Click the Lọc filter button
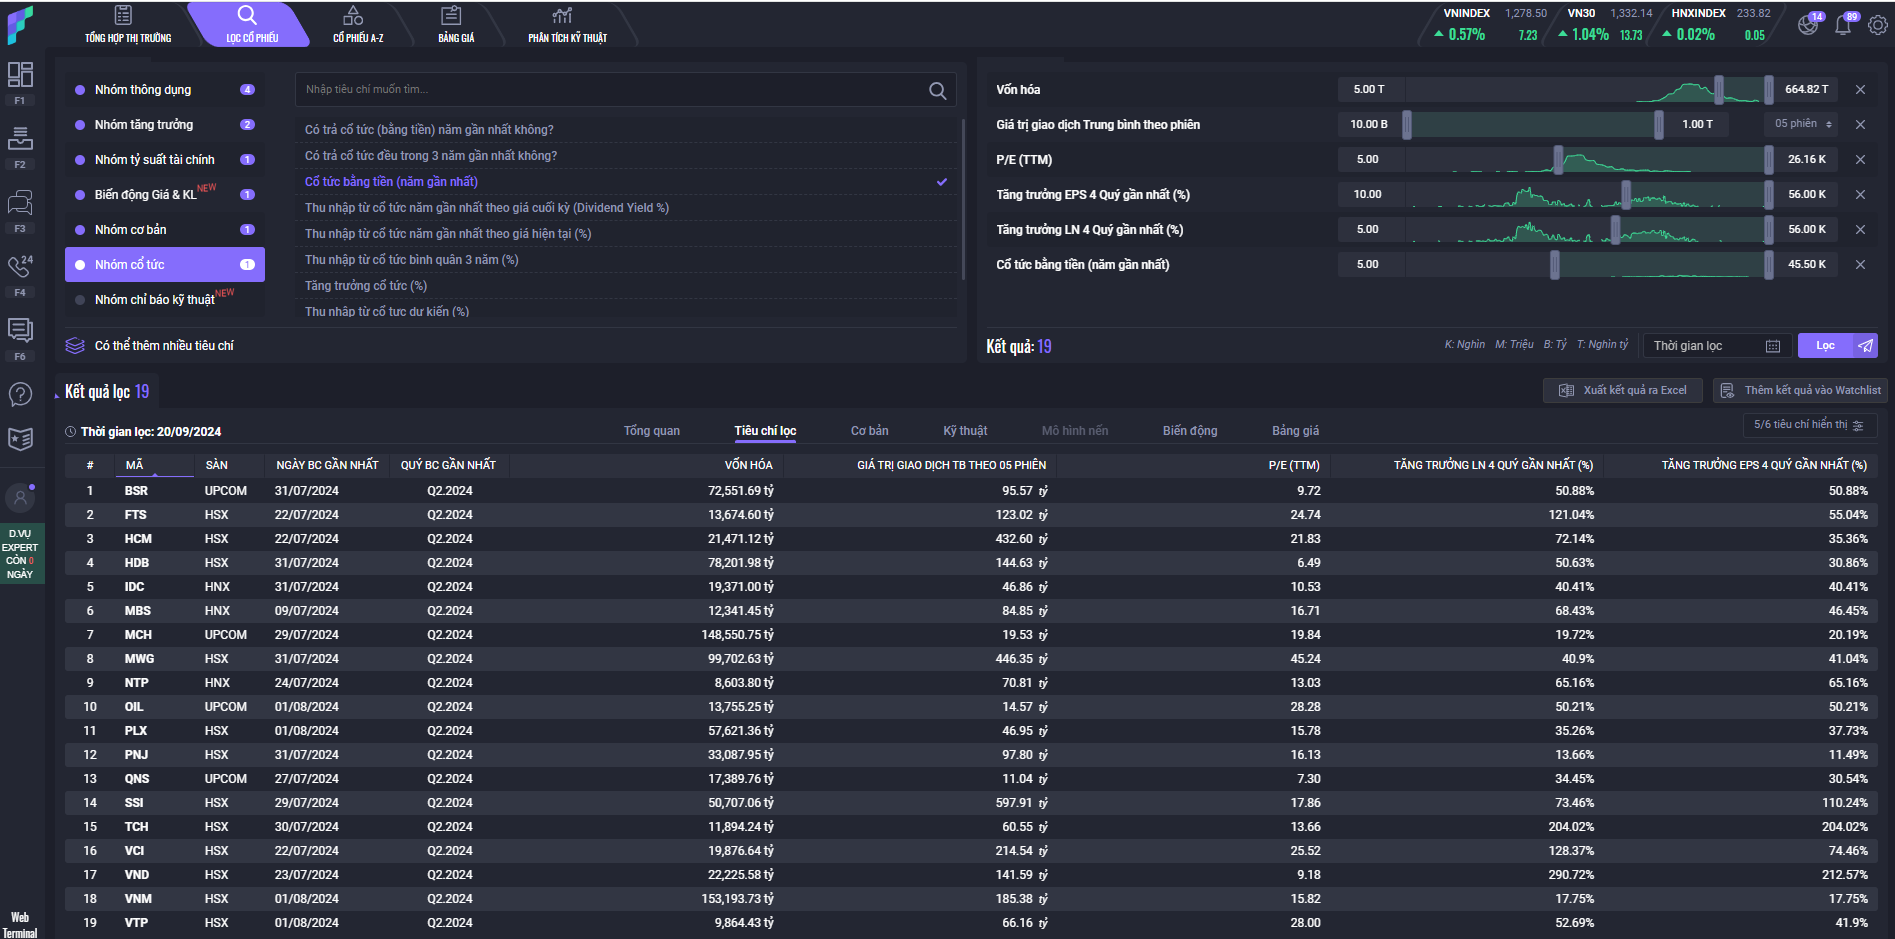The image size is (1895, 939). (x=1826, y=346)
